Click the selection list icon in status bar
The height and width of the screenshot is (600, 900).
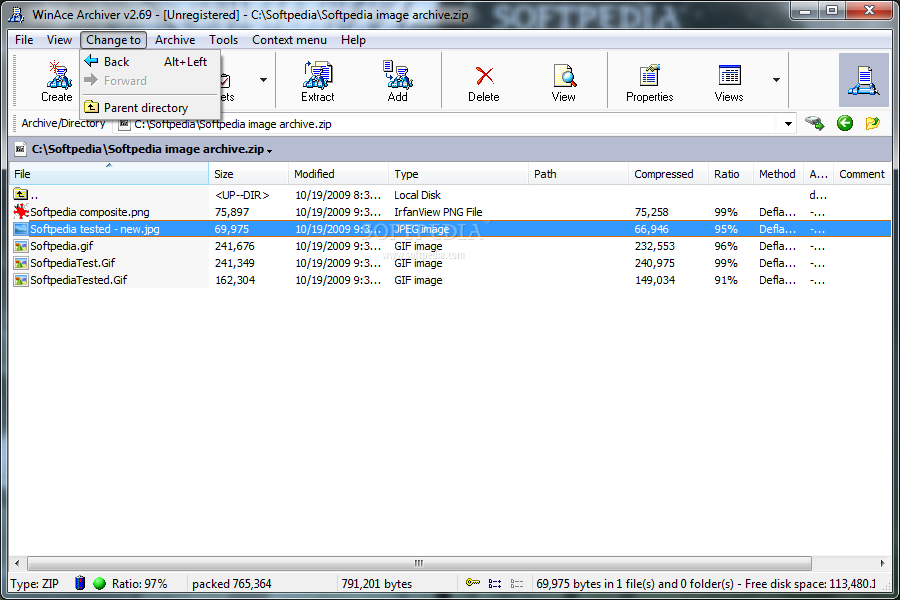[495, 583]
